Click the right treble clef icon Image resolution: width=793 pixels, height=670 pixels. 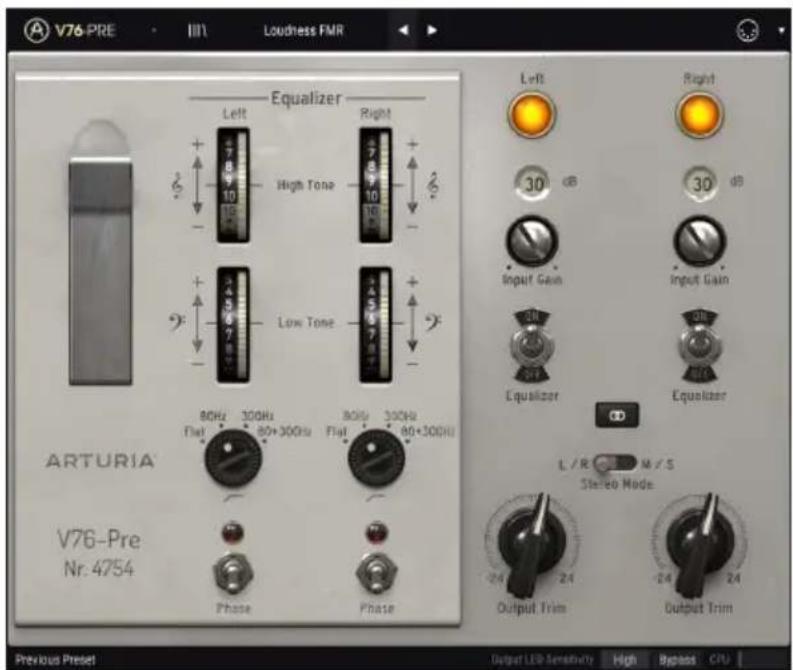coord(432,185)
